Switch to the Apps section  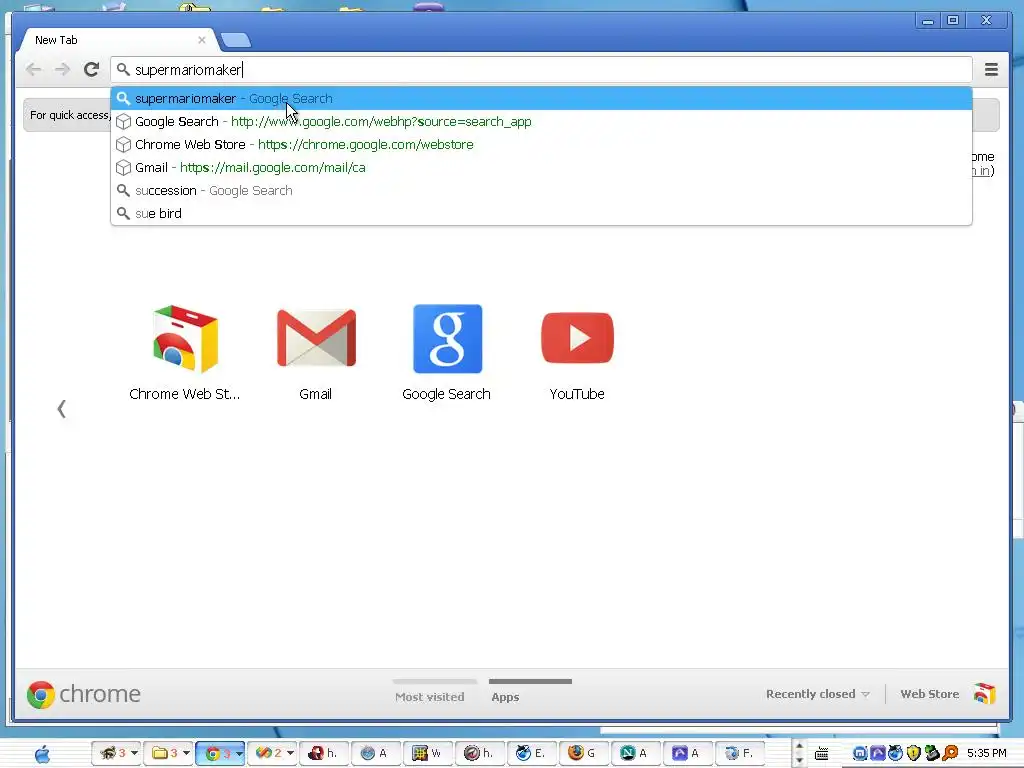(505, 697)
